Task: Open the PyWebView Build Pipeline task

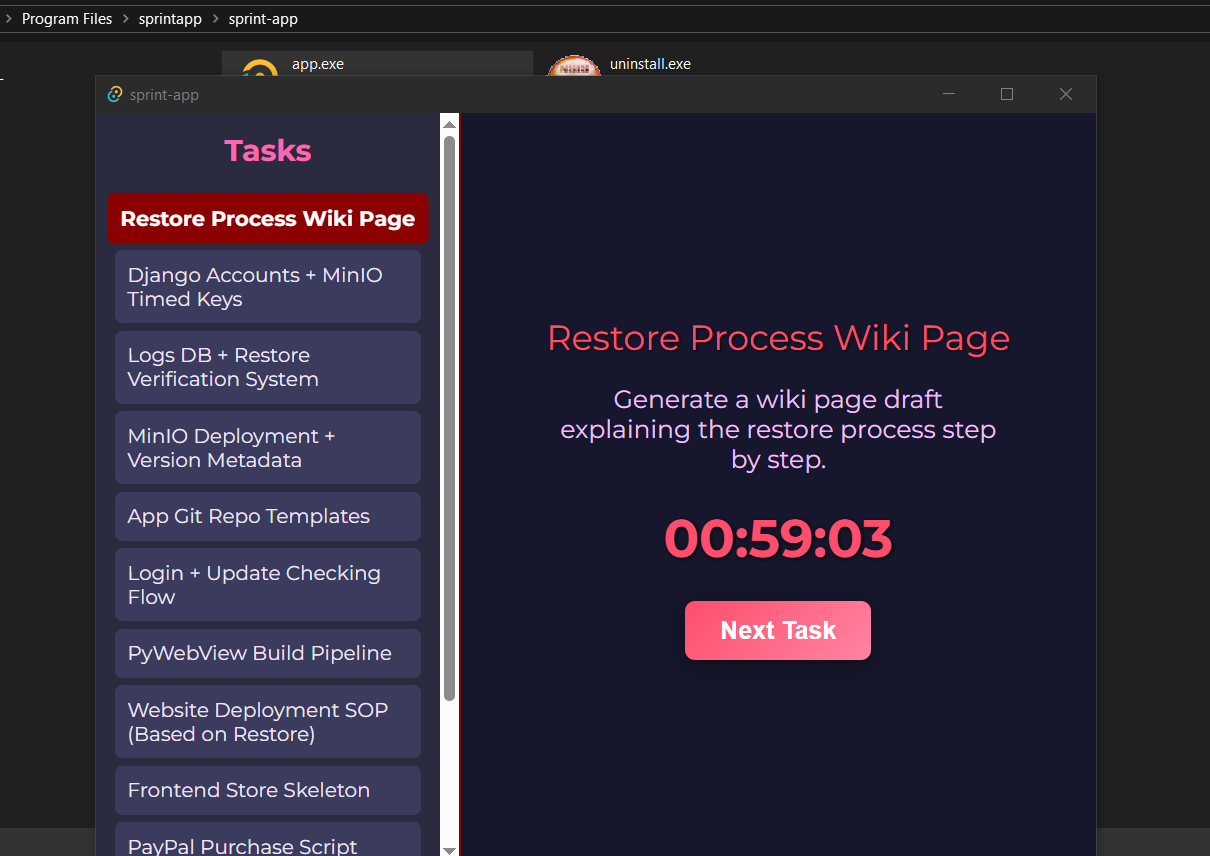Action: coord(268,653)
